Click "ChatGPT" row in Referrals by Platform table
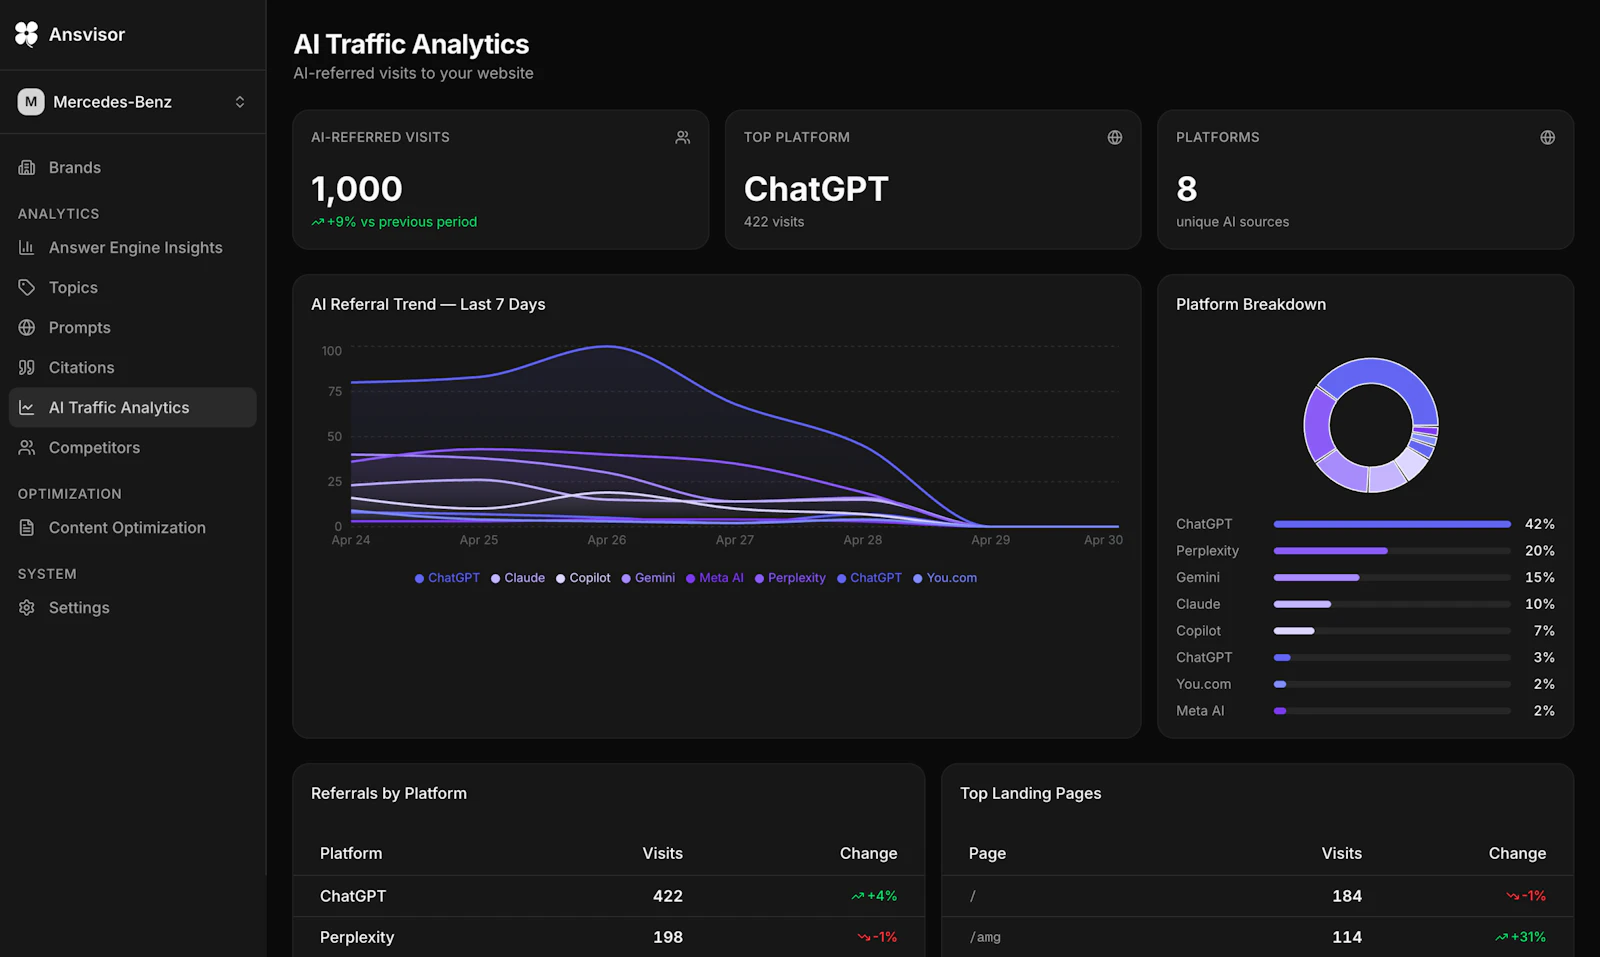The height and width of the screenshot is (957, 1600). [608, 896]
